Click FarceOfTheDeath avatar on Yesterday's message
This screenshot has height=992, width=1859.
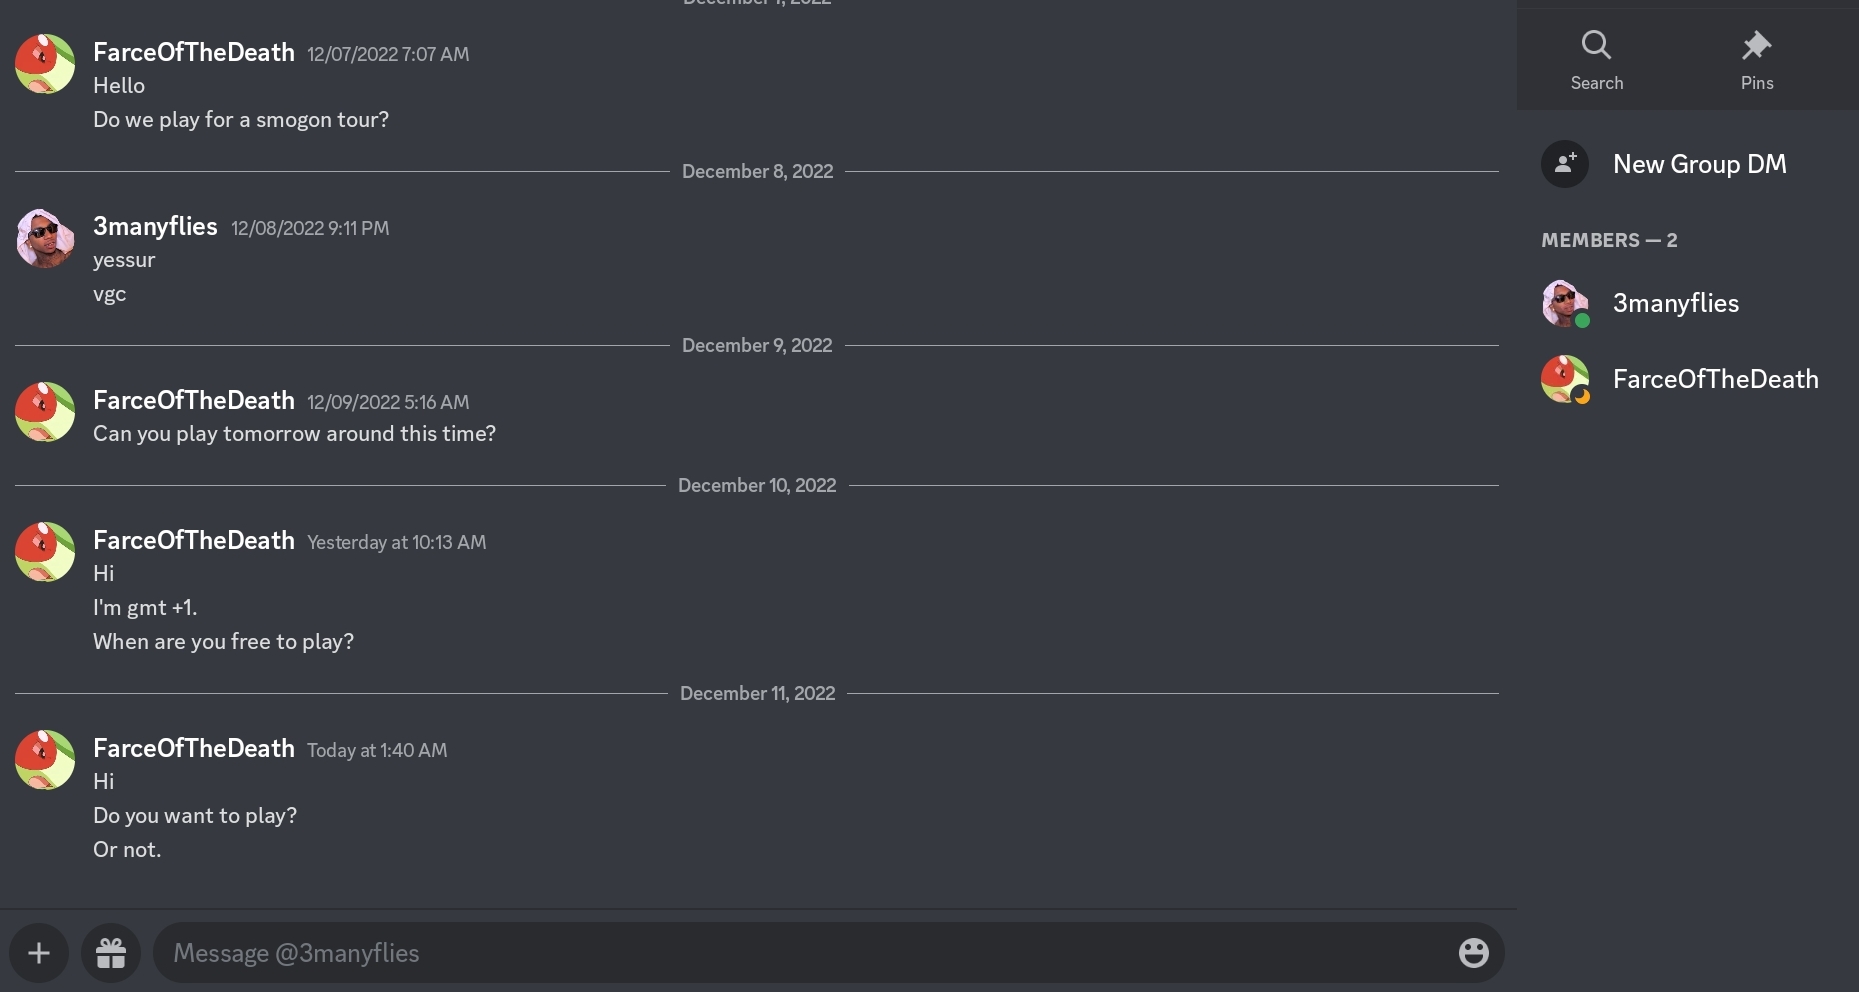coord(45,552)
